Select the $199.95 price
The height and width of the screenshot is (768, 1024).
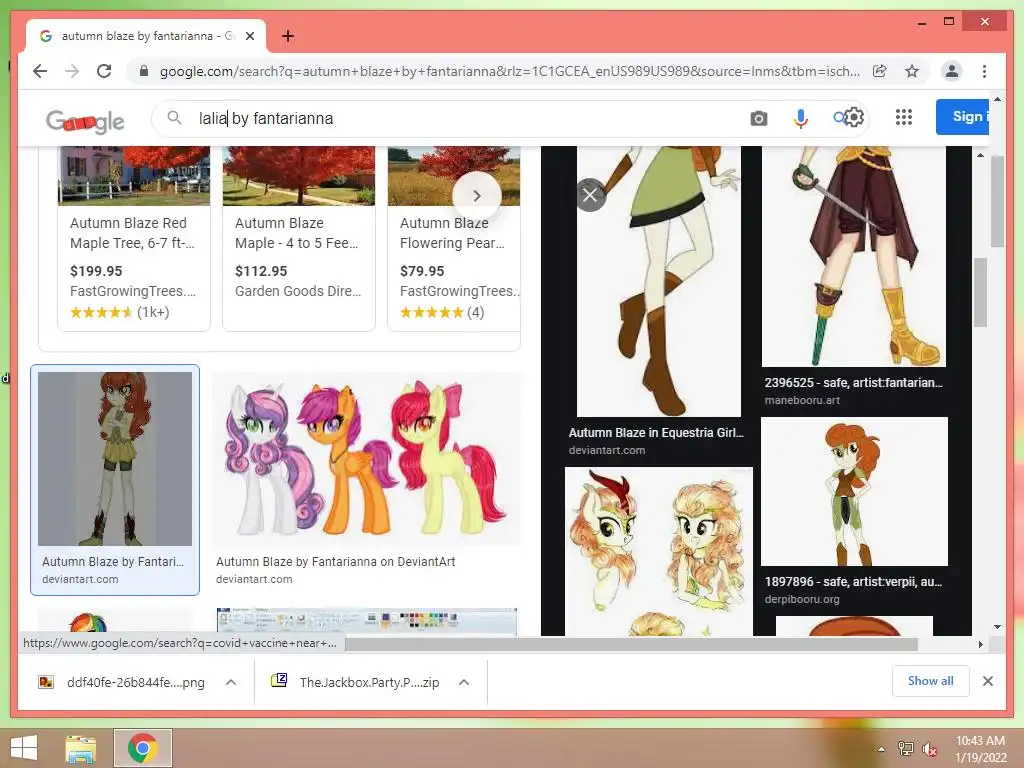point(96,271)
